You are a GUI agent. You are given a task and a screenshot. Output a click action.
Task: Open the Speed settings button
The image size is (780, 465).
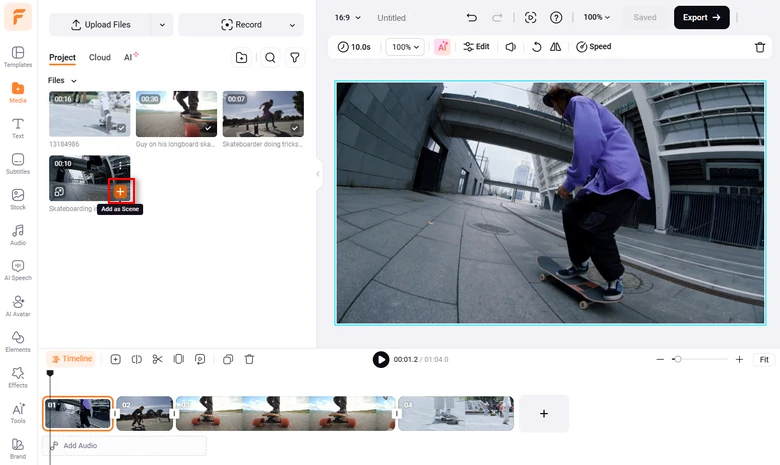pyautogui.click(x=593, y=47)
